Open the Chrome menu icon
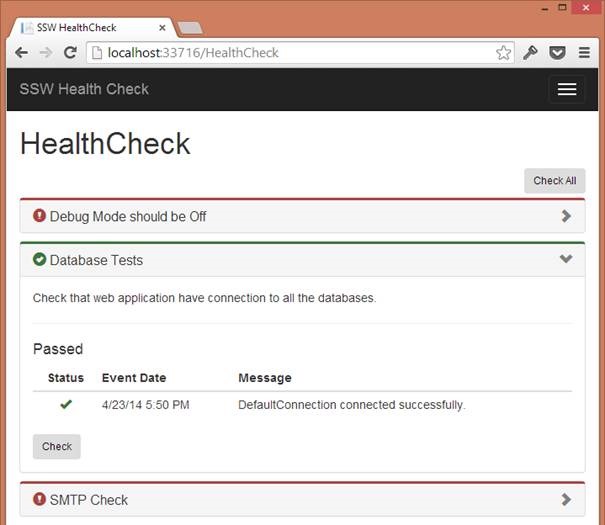 (x=585, y=53)
